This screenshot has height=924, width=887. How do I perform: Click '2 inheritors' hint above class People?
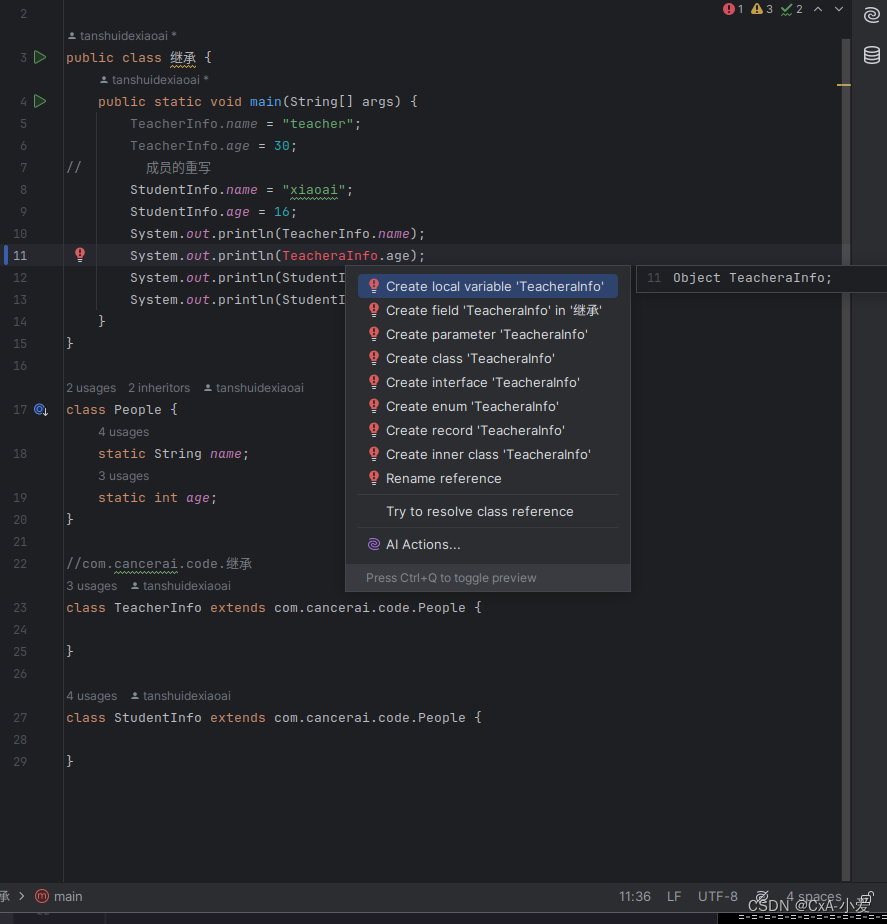coord(159,388)
